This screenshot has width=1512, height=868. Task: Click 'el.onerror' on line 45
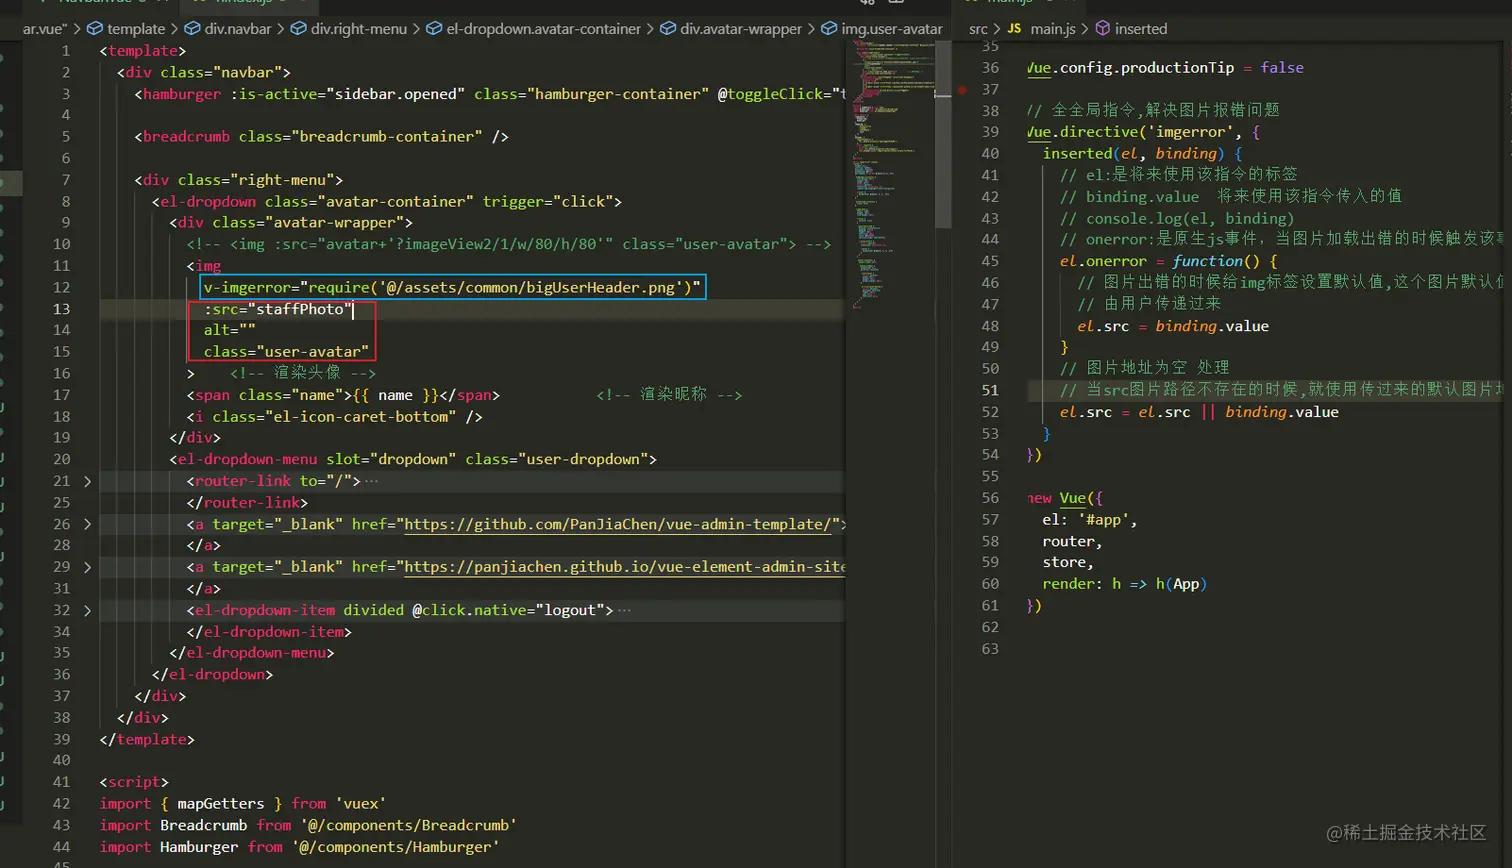click(1103, 261)
